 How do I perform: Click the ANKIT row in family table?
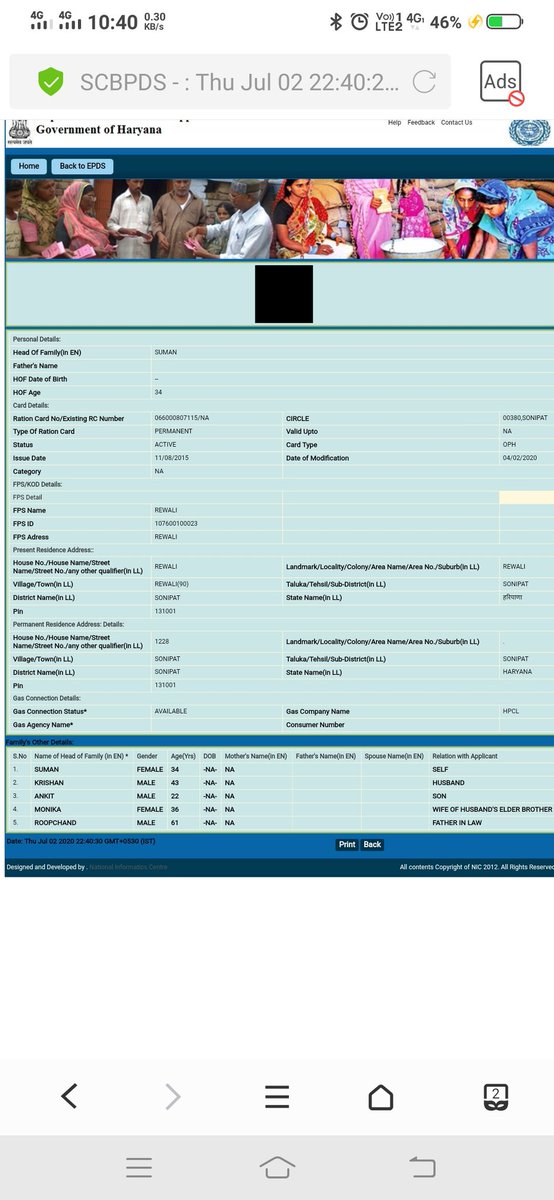point(279,795)
